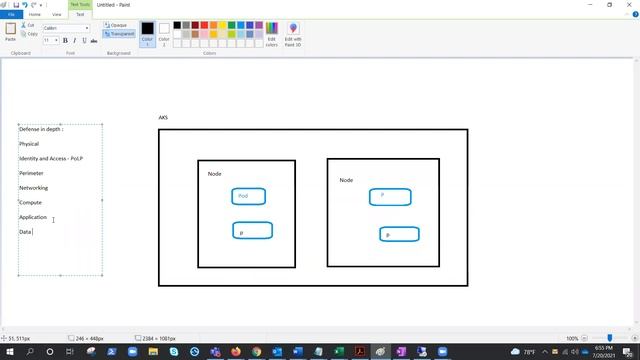Select Color 1 foreground box
The image size is (640, 360).
(x=147, y=34)
